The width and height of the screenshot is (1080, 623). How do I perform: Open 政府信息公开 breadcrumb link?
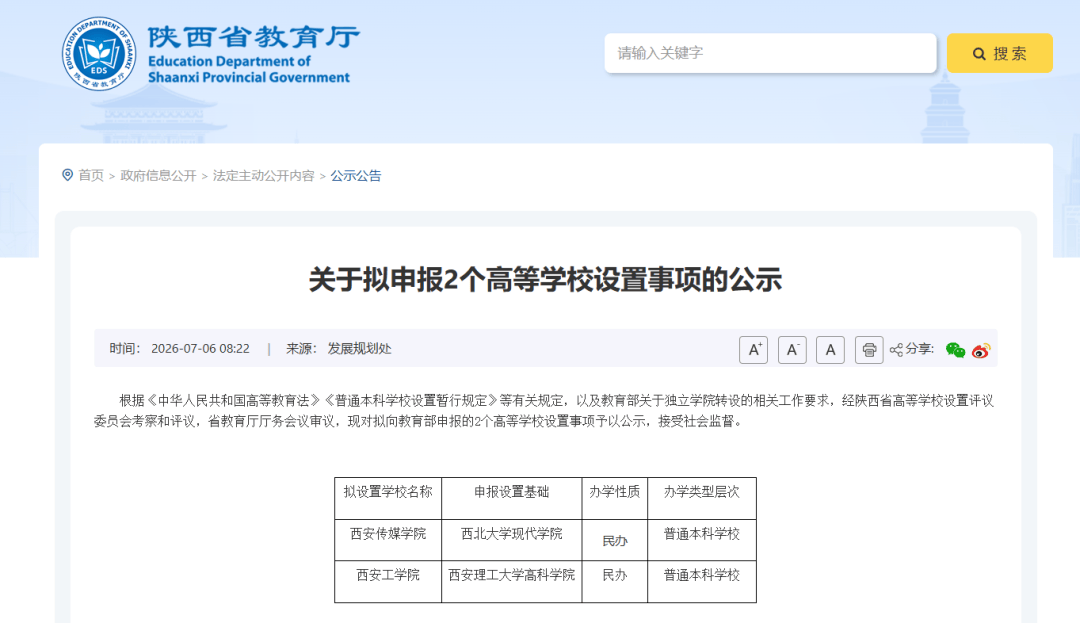[x=158, y=176]
